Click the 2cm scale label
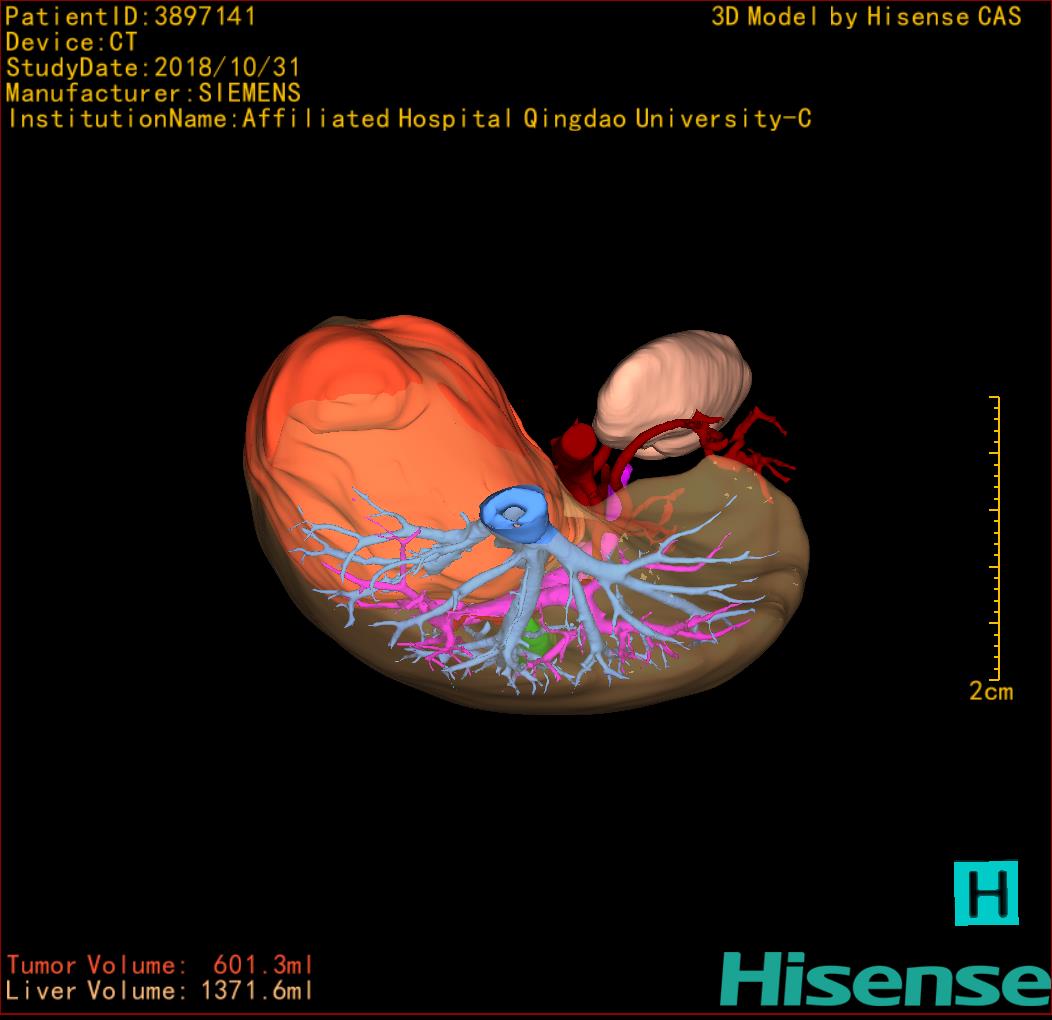1052x1020 pixels. point(990,691)
